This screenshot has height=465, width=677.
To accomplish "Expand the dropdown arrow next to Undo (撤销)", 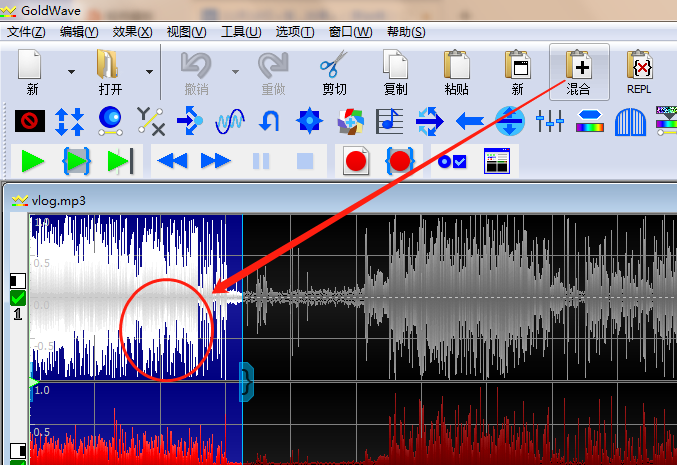I will [235, 72].
